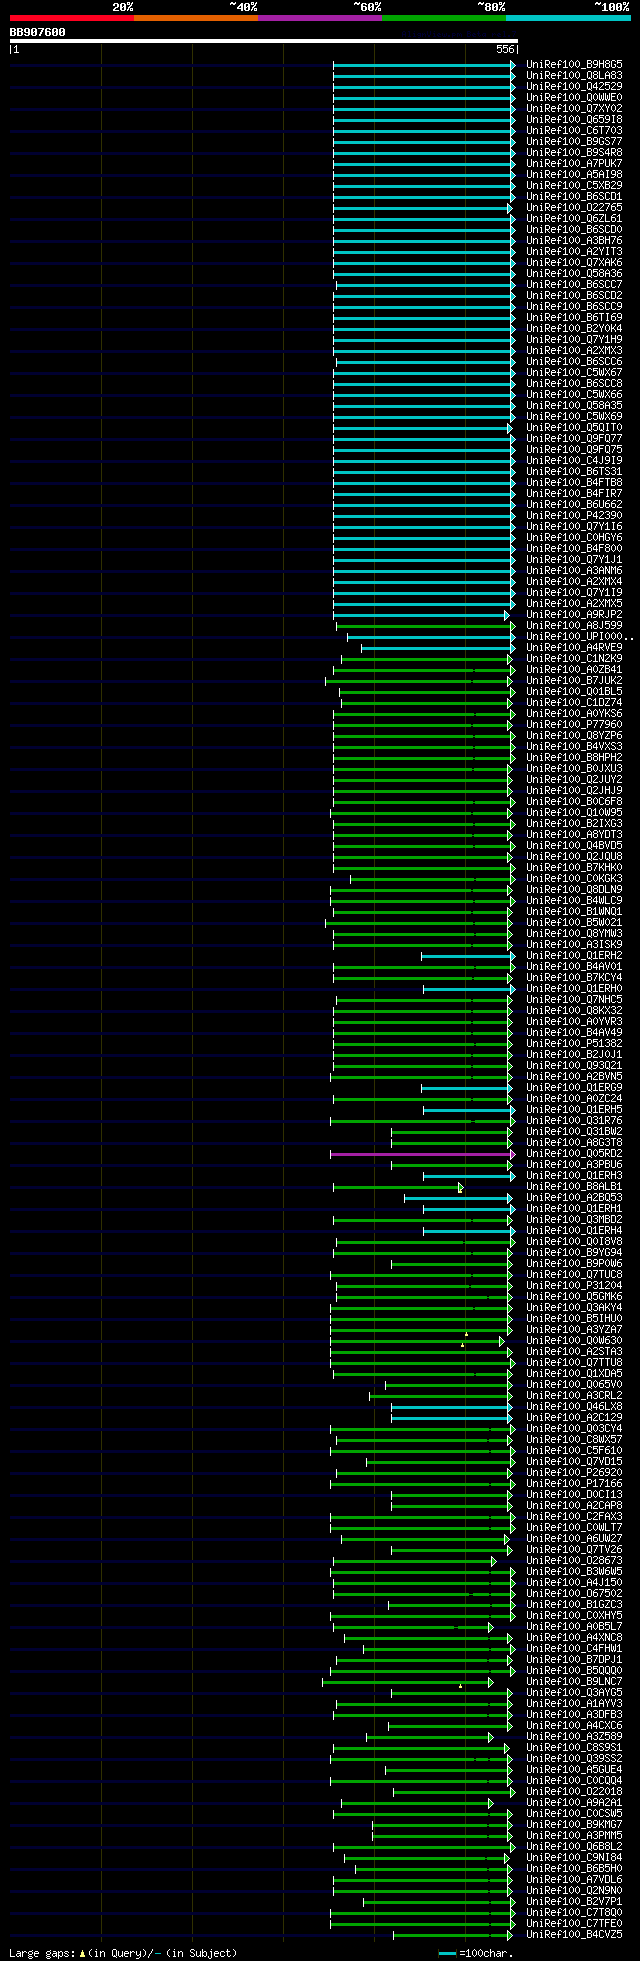This screenshot has height=1961, width=640.
Task: Click the white query sequence ruler bar
Action: click(x=263, y=41)
